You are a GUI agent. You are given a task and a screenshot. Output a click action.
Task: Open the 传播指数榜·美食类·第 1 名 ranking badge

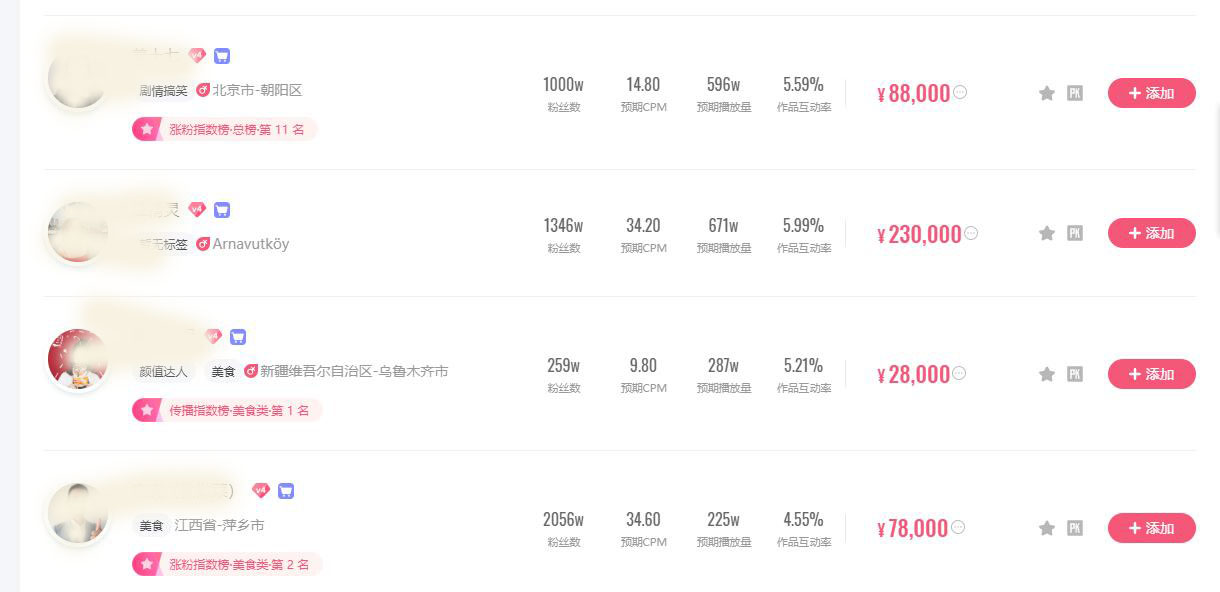[x=227, y=410]
